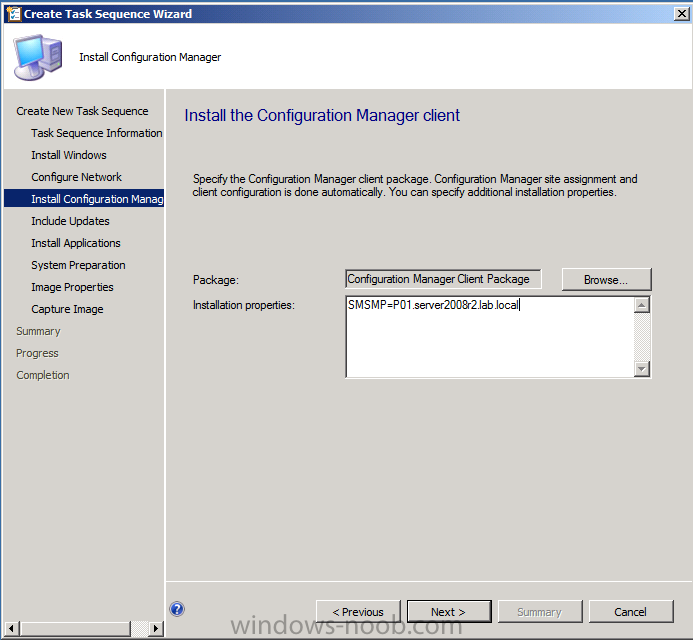Select System Preparation step
The width and height of the screenshot is (693, 640).
click(x=78, y=265)
